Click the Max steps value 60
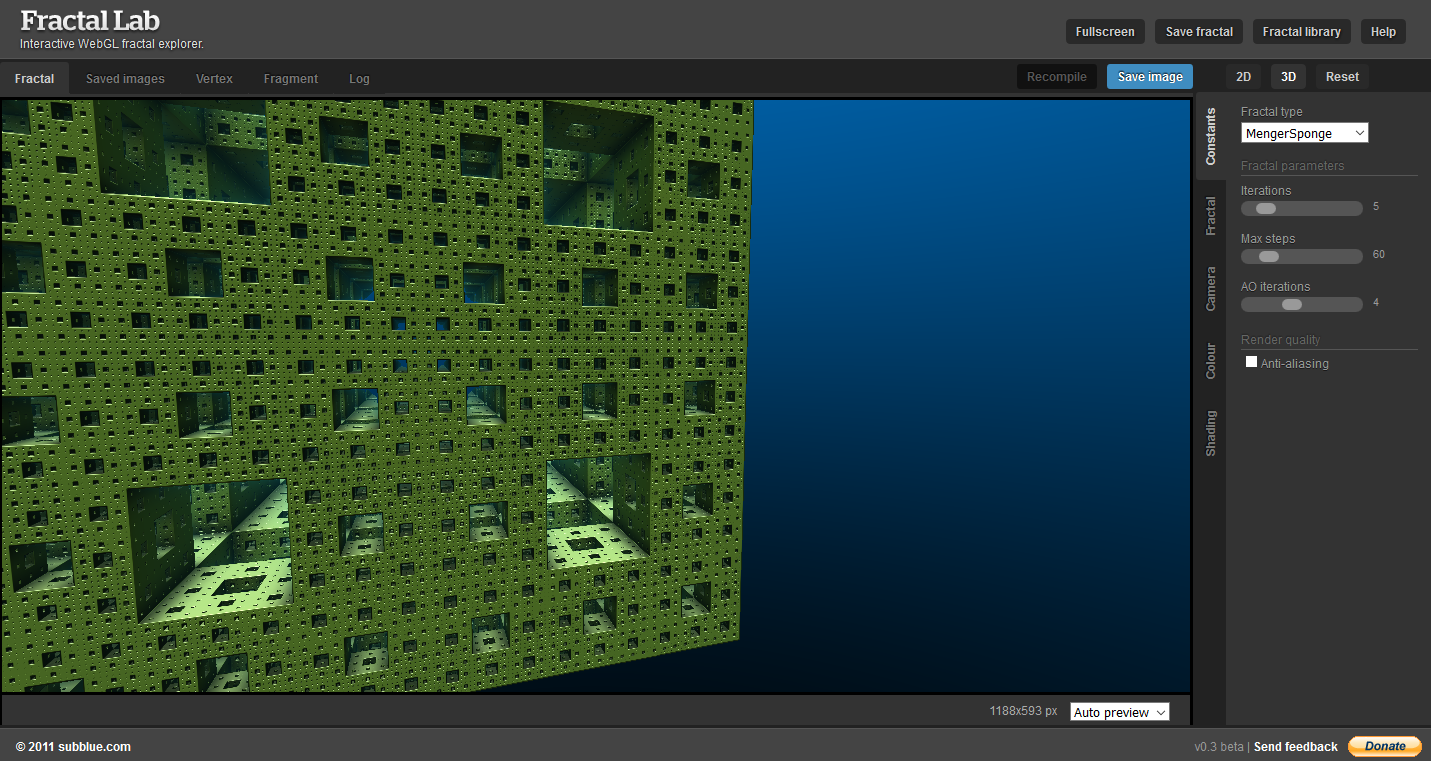Viewport: 1431px width, 761px height. 1379,255
